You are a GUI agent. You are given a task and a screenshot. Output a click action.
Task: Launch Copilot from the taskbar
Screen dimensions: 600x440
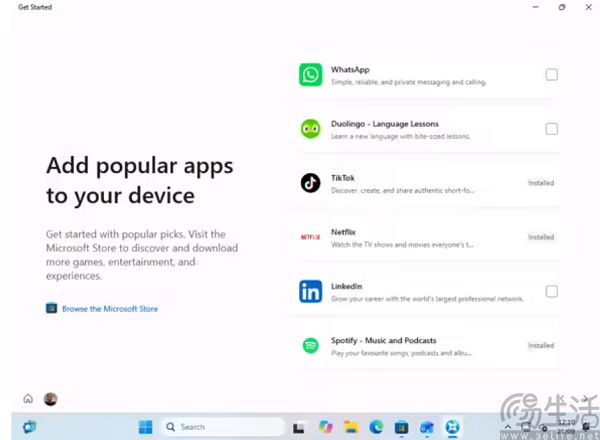pos(326,427)
